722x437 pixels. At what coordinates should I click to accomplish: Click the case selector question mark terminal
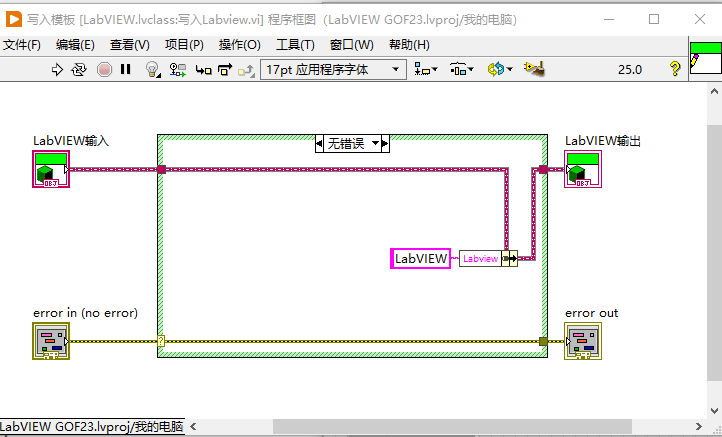click(x=161, y=341)
